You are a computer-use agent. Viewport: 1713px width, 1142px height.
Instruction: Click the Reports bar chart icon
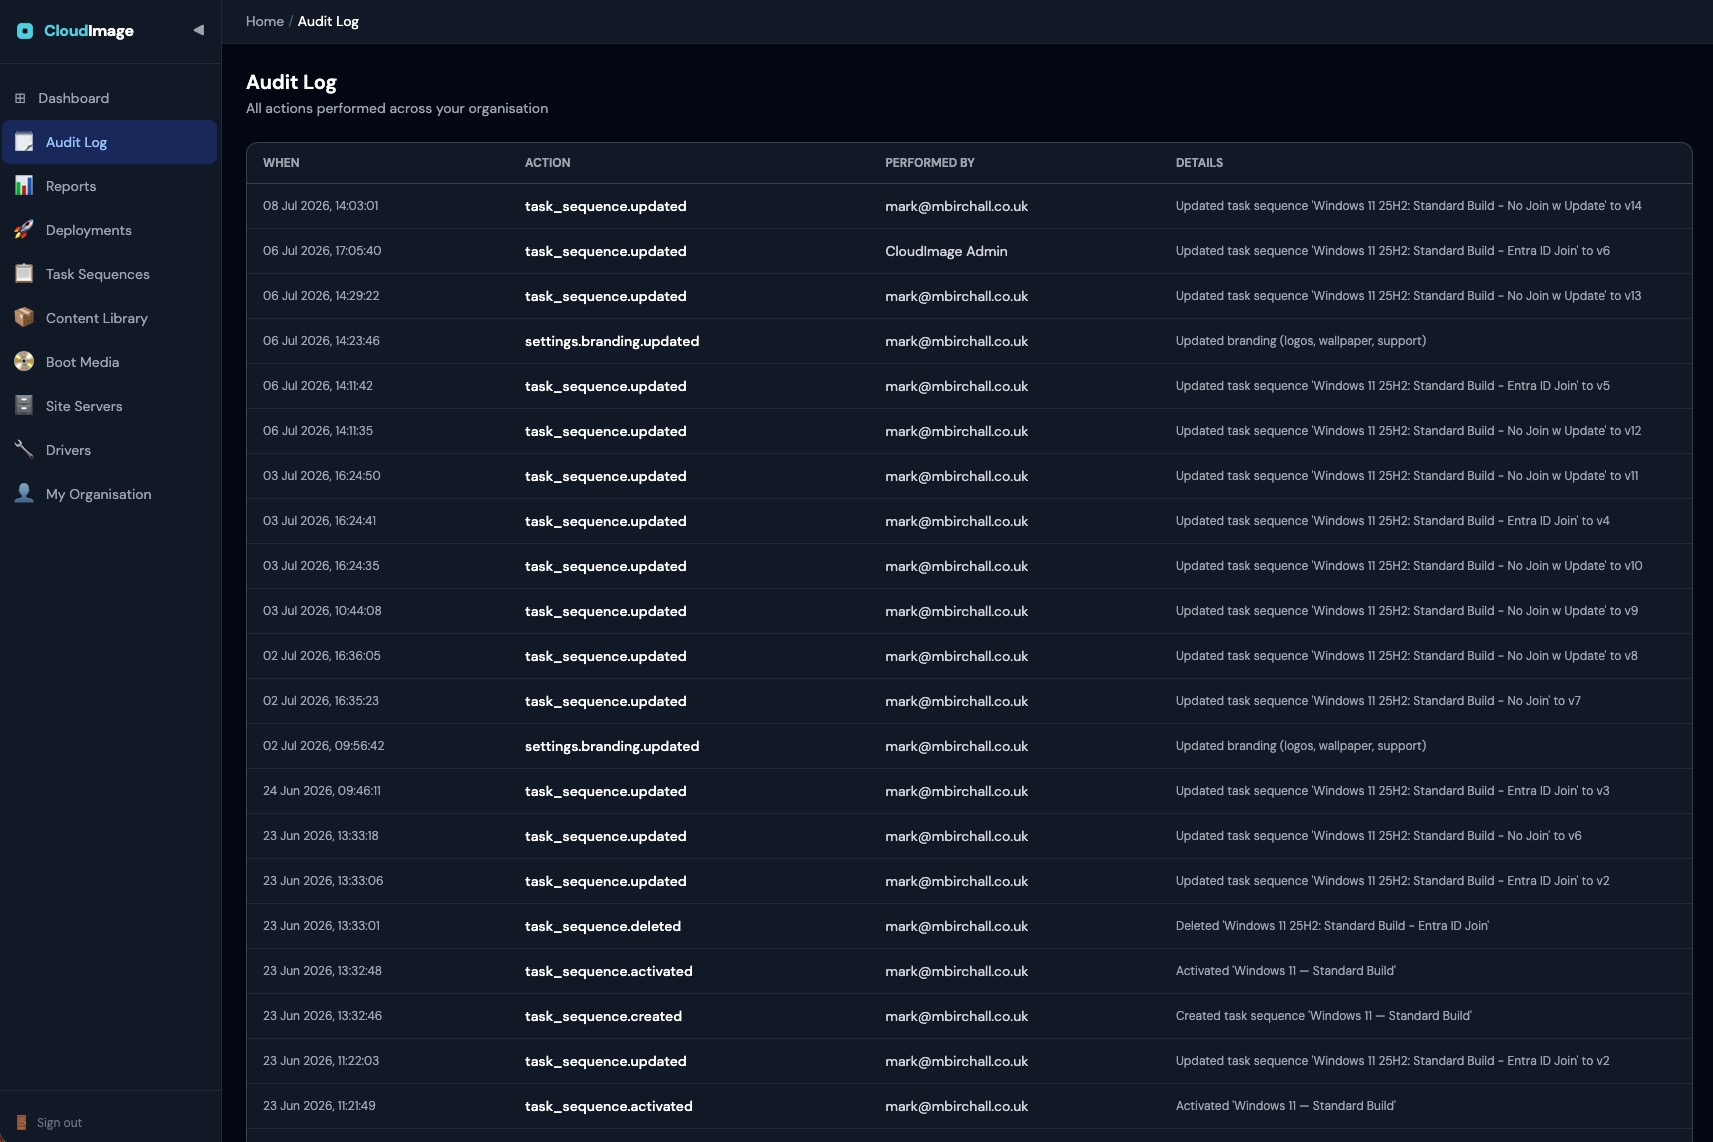click(24, 186)
